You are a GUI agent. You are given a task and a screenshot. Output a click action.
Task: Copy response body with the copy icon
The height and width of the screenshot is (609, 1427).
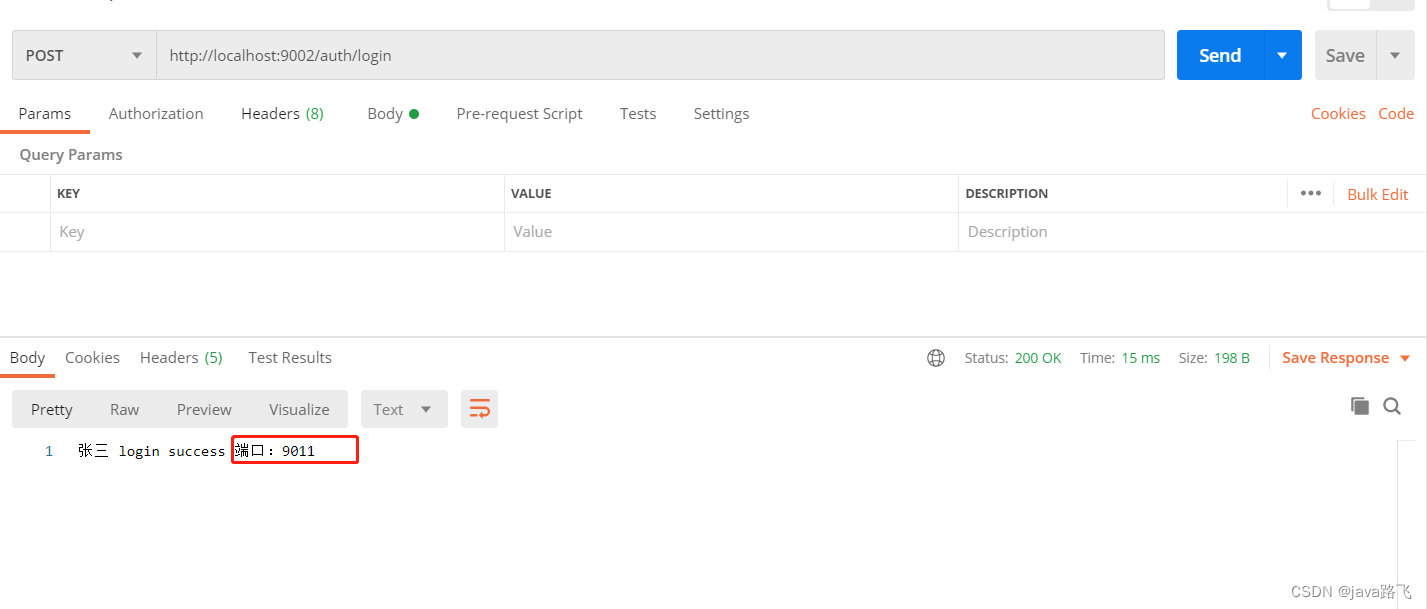[1359, 406]
